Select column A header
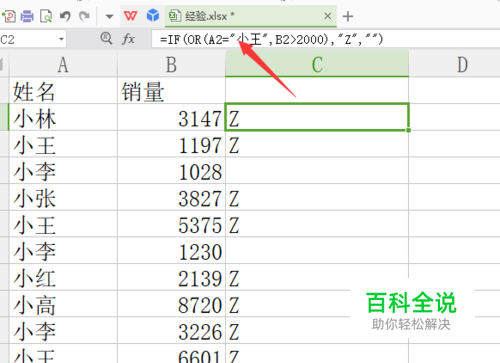The image size is (500, 363). point(63,65)
